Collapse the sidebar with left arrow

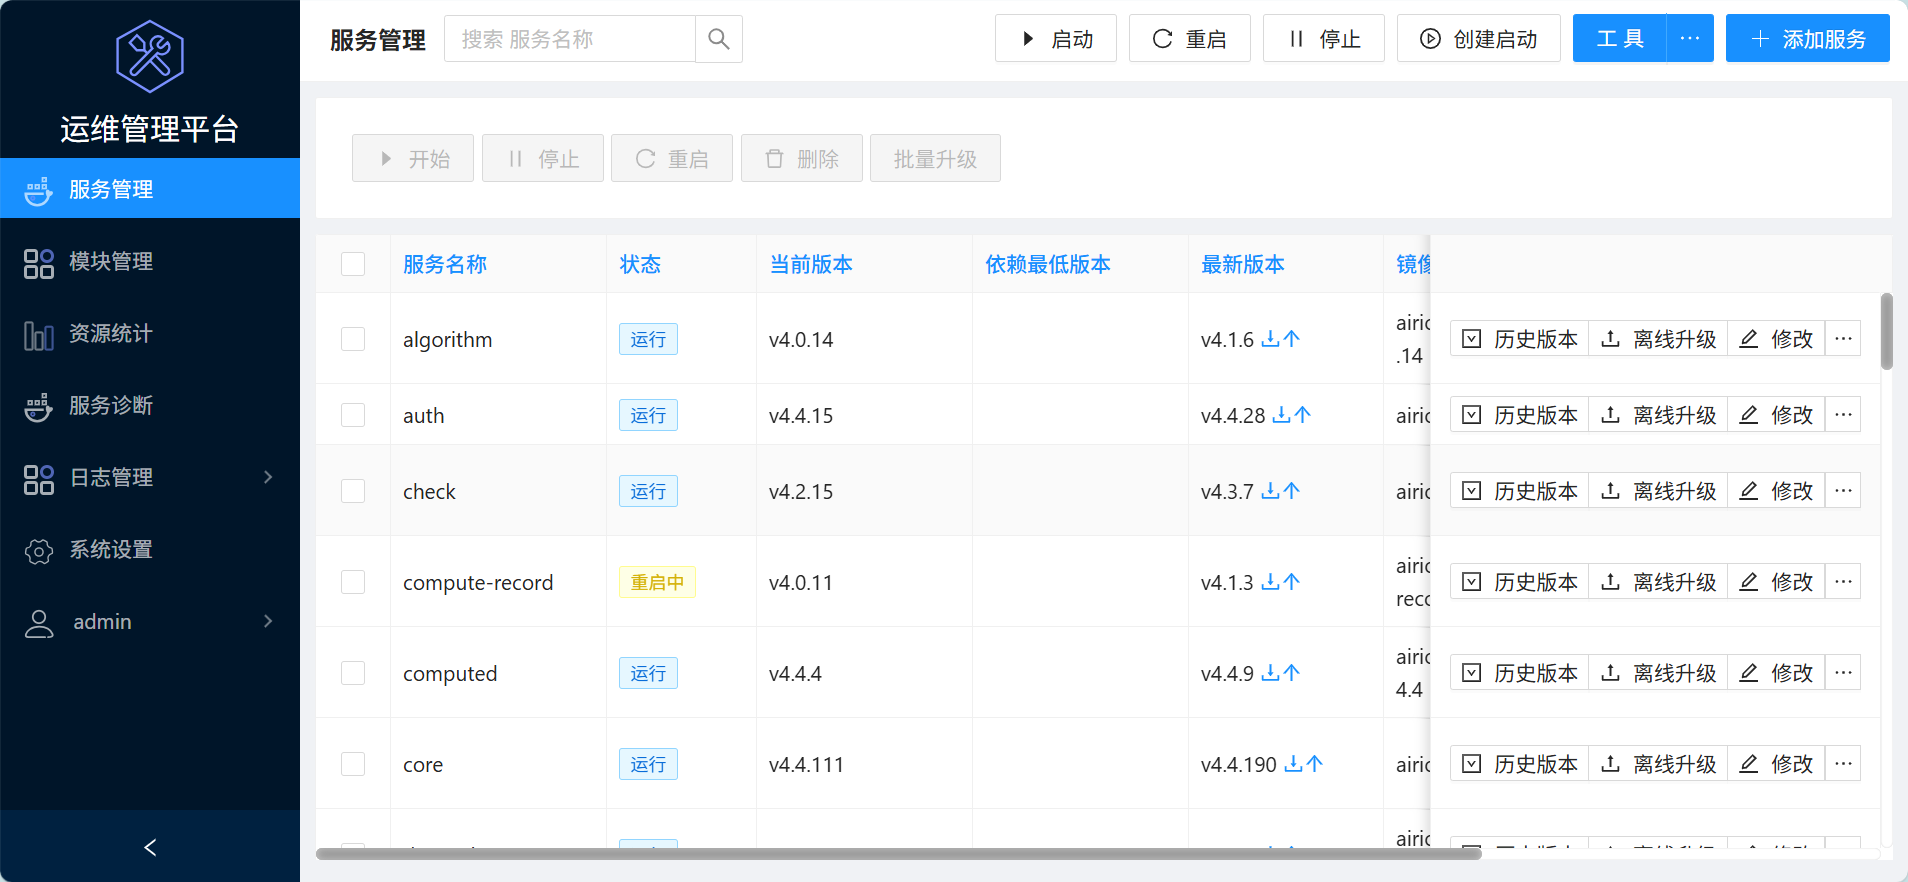pos(150,847)
